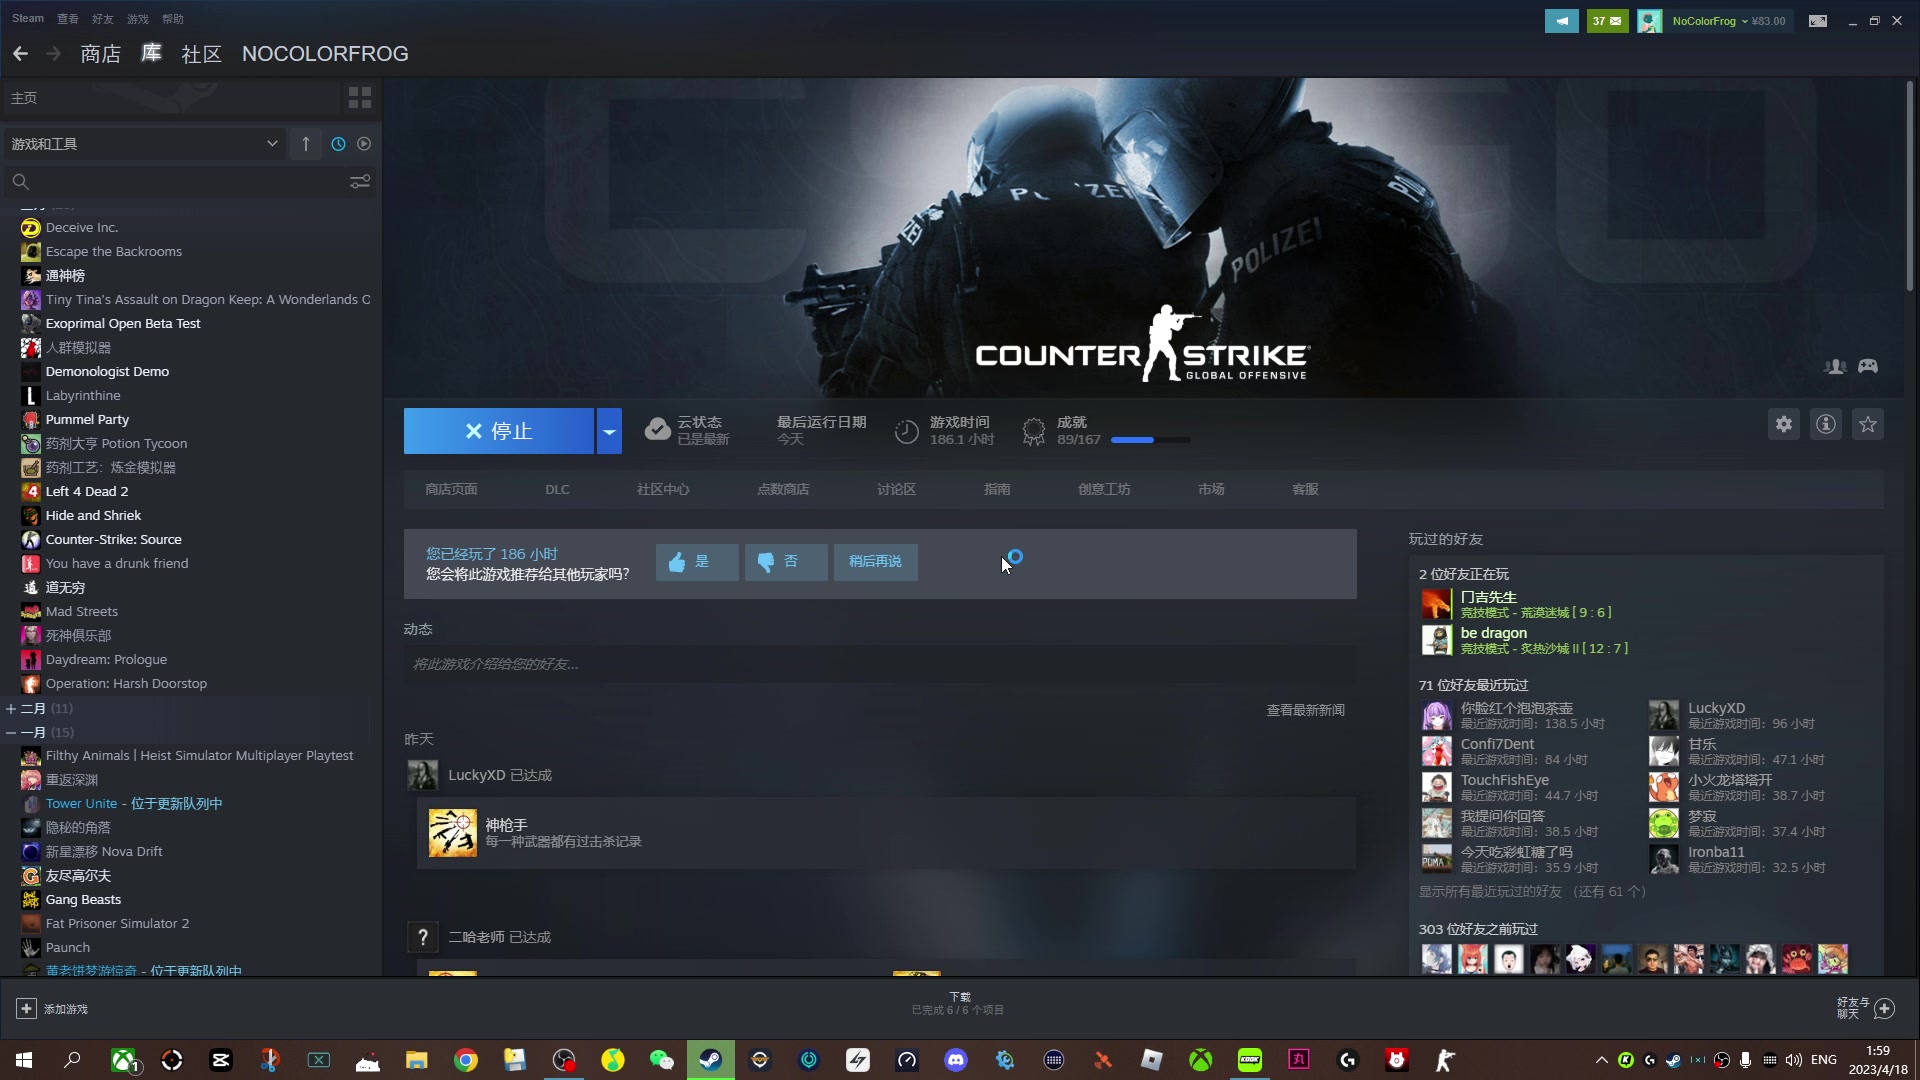Click the 查看最新新闻 link
This screenshot has height=1080, width=1920.
[x=1305, y=711]
